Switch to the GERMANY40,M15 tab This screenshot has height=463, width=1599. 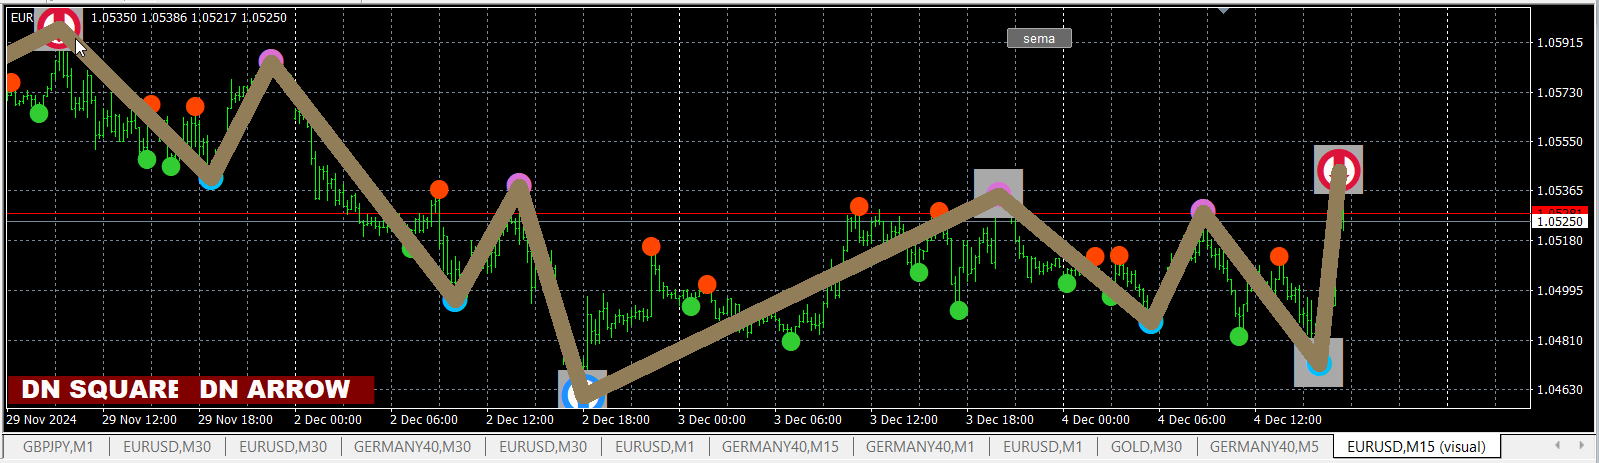point(780,447)
